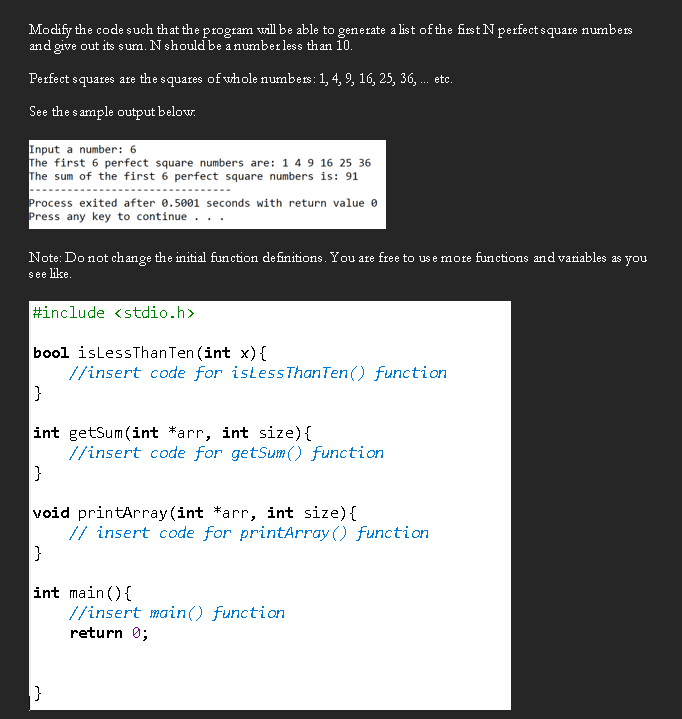Click the getSum insert code comment

click(226, 453)
